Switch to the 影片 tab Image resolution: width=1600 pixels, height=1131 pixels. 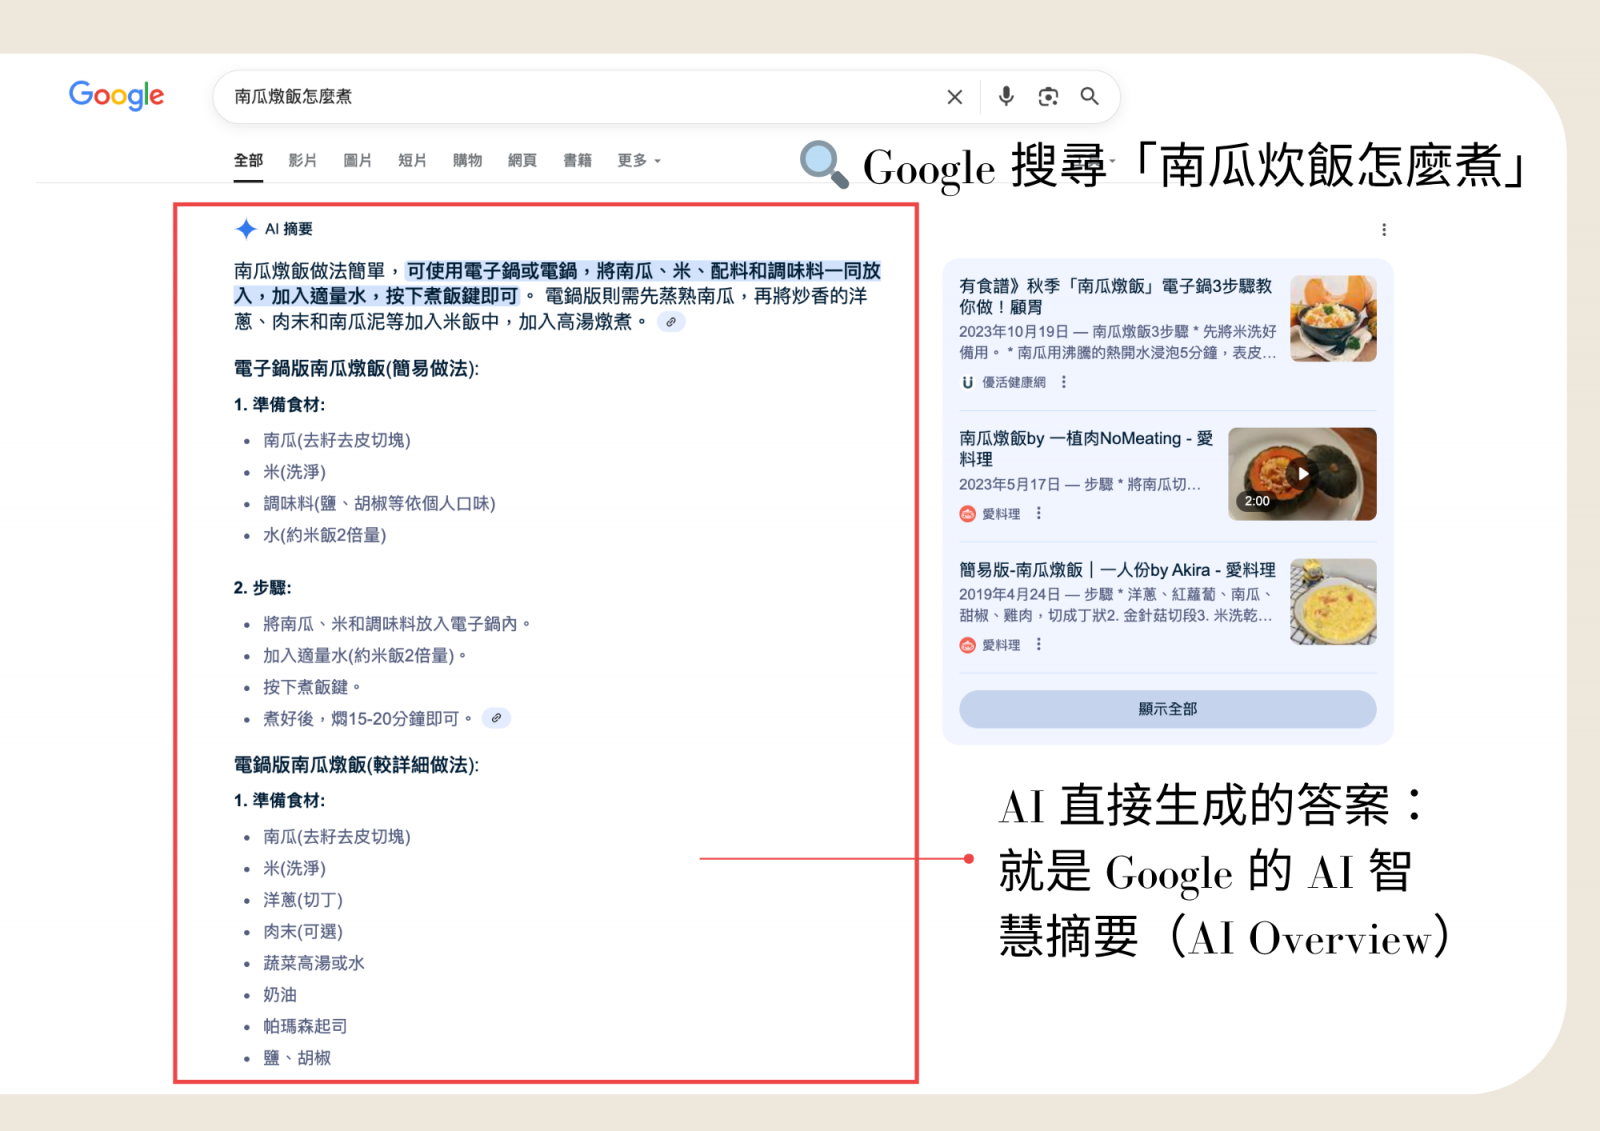302,160
